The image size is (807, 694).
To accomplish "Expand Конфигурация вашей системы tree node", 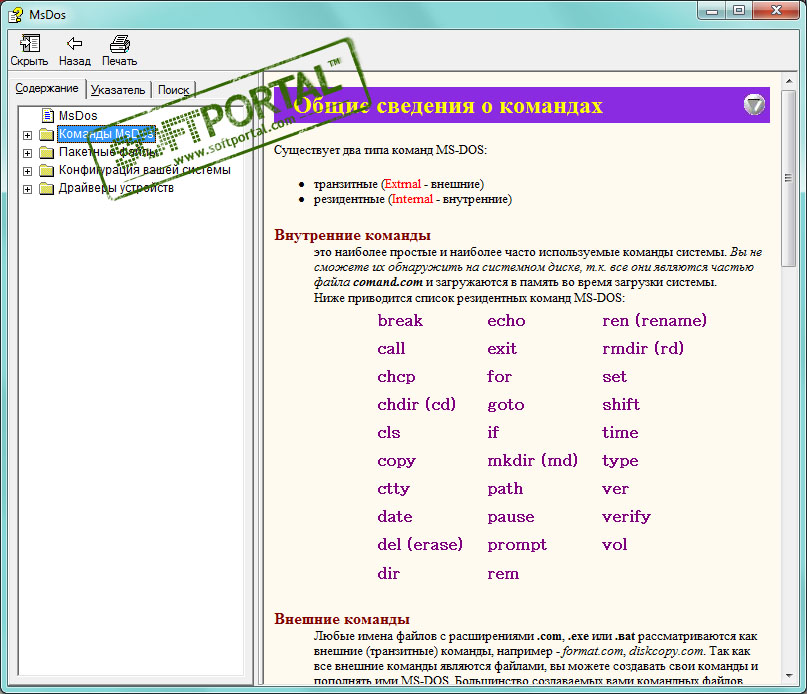I will click(x=27, y=171).
